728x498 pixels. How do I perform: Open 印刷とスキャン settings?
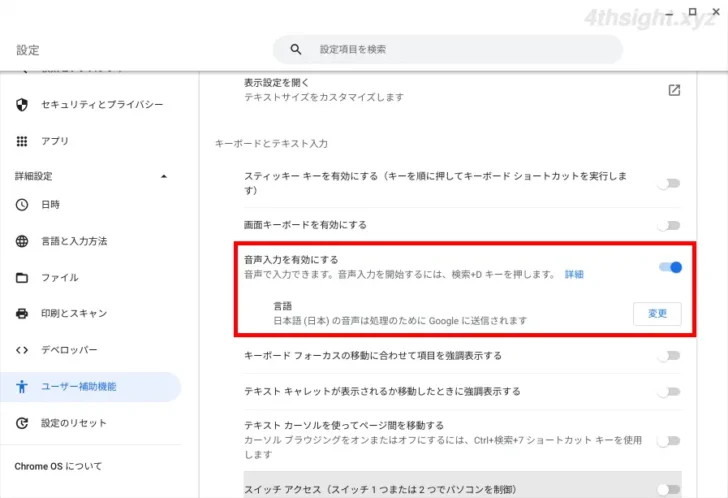[x=91, y=314]
